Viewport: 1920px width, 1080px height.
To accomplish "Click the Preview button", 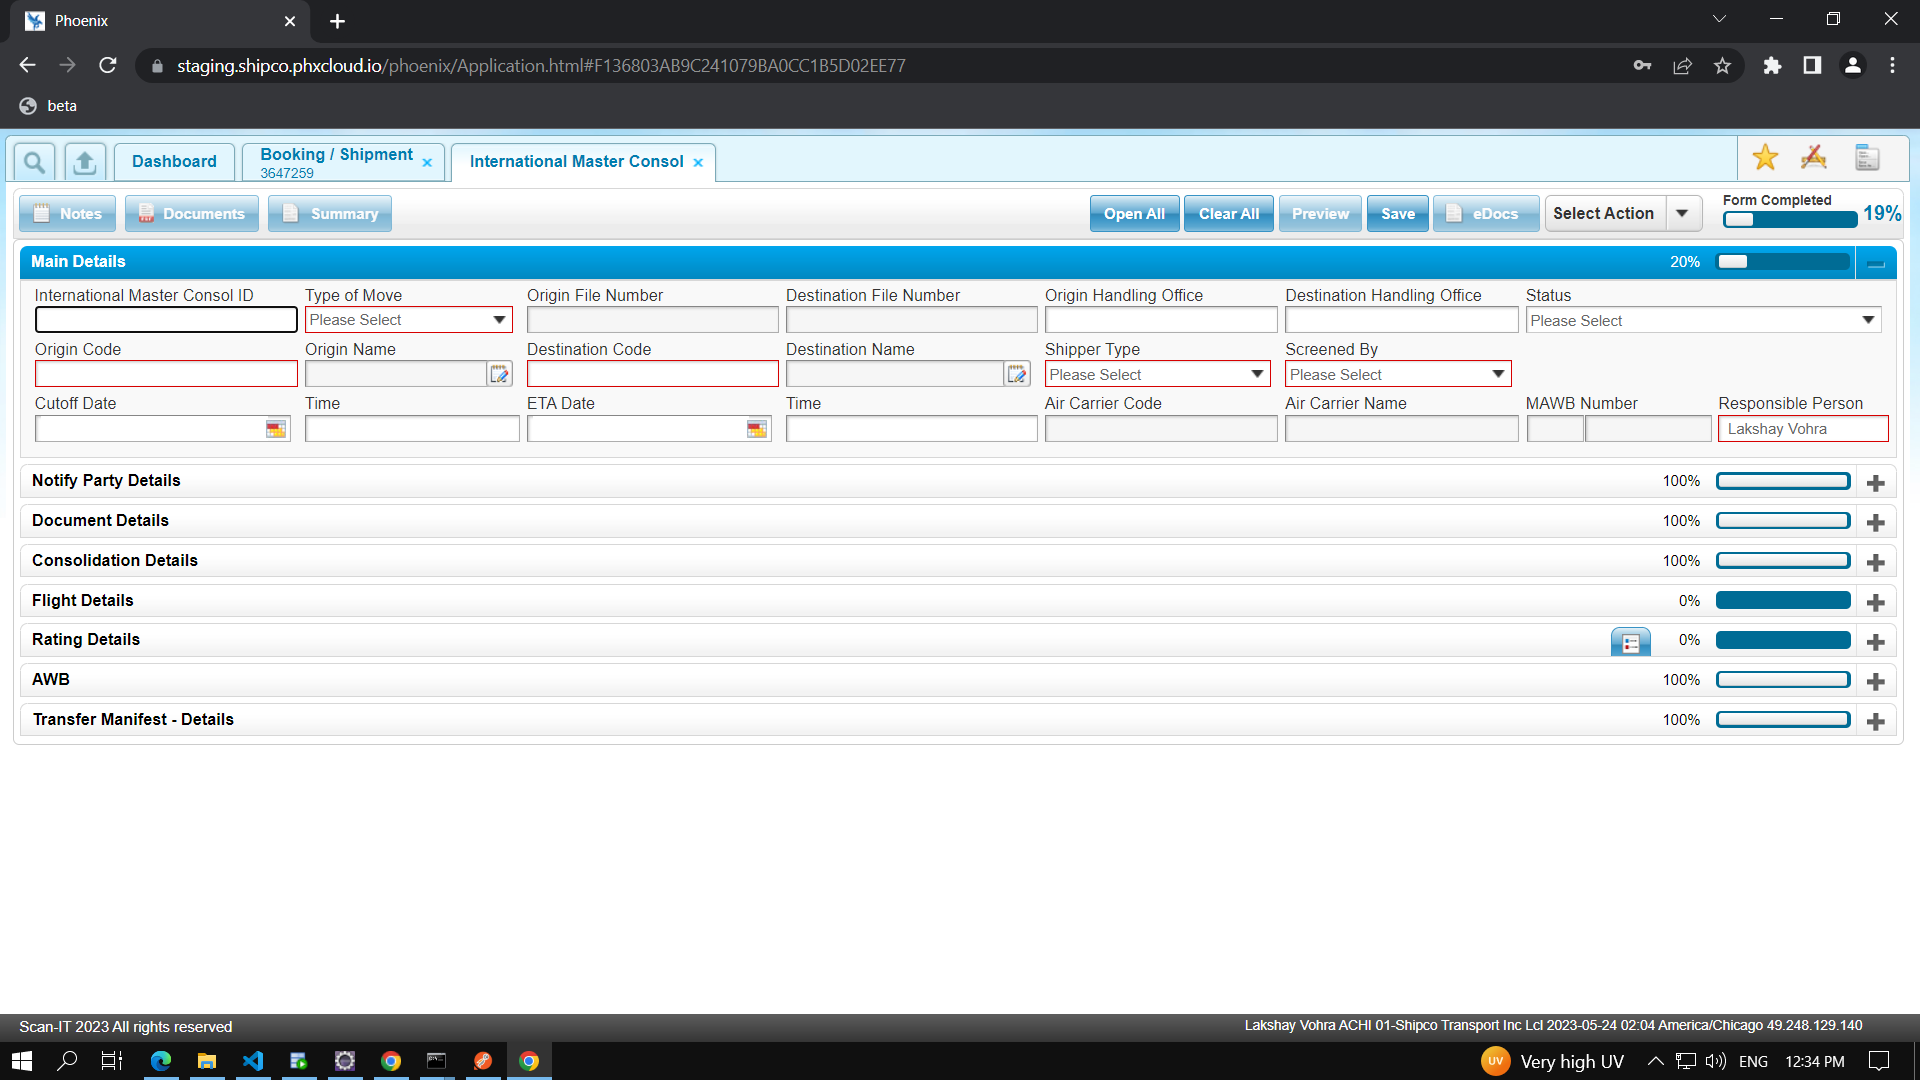I will 1319,212.
